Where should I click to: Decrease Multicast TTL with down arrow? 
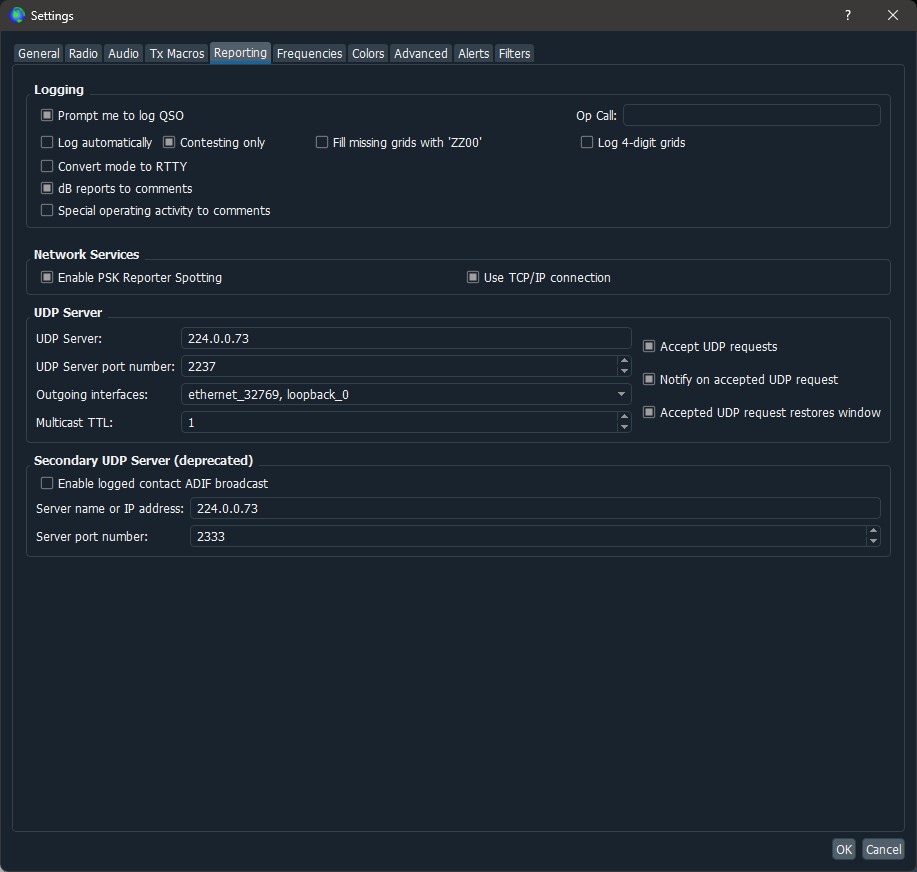(x=624, y=428)
